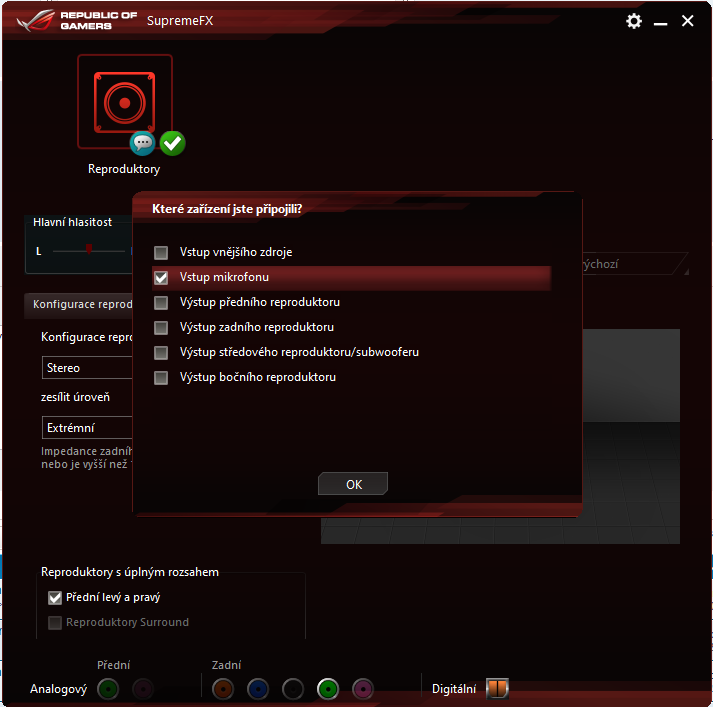Open the Extrémní amplification level dropdown
Screen dimensions: 713x707
(x=87, y=427)
